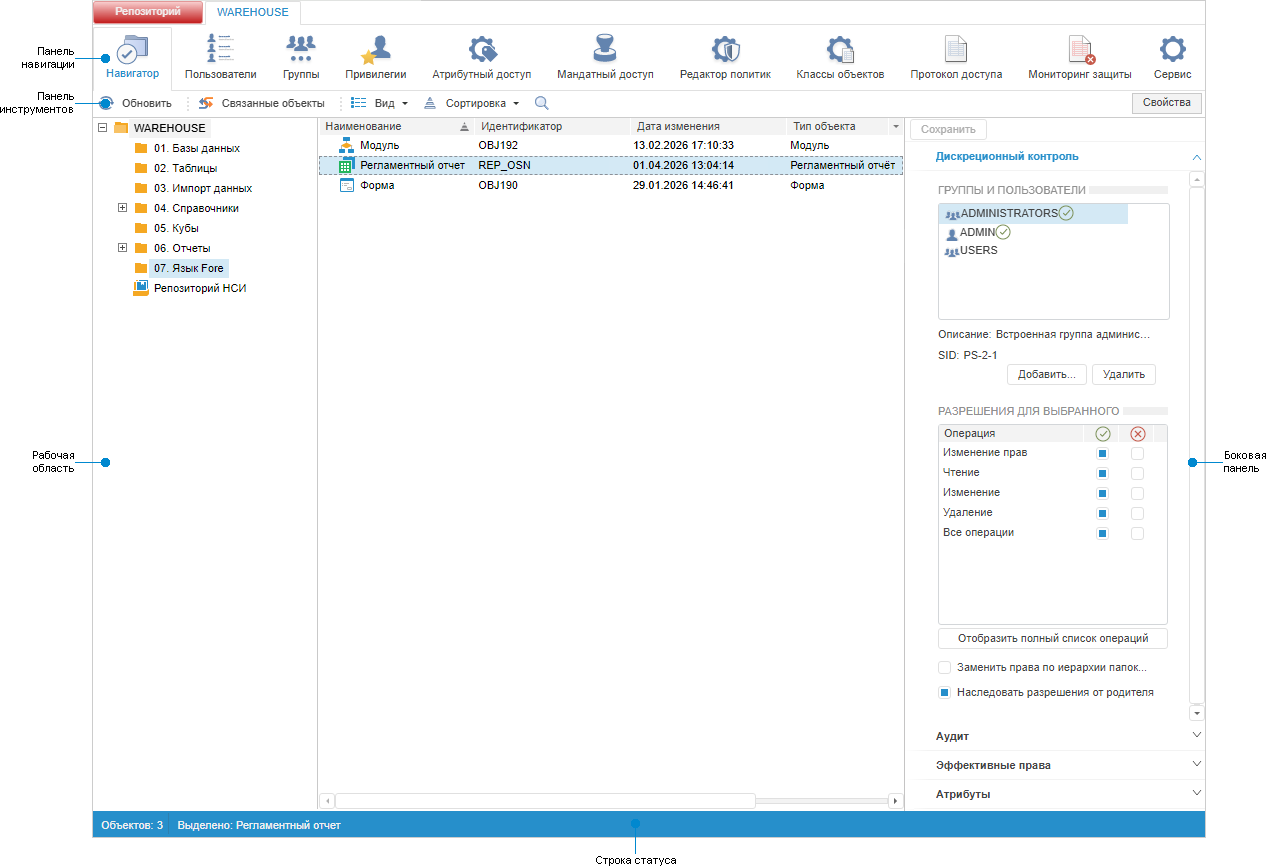Sort by the Идентификатор column header
The height and width of the screenshot is (866, 1266).
coord(553,127)
